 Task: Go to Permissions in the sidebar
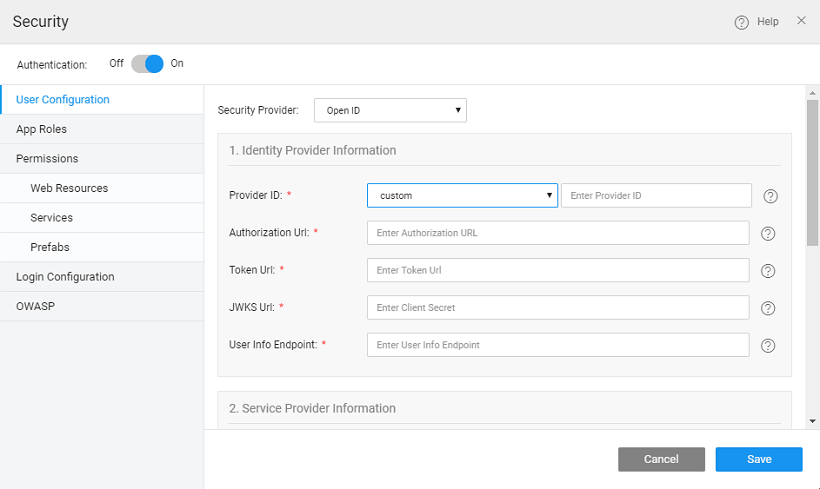pos(47,159)
